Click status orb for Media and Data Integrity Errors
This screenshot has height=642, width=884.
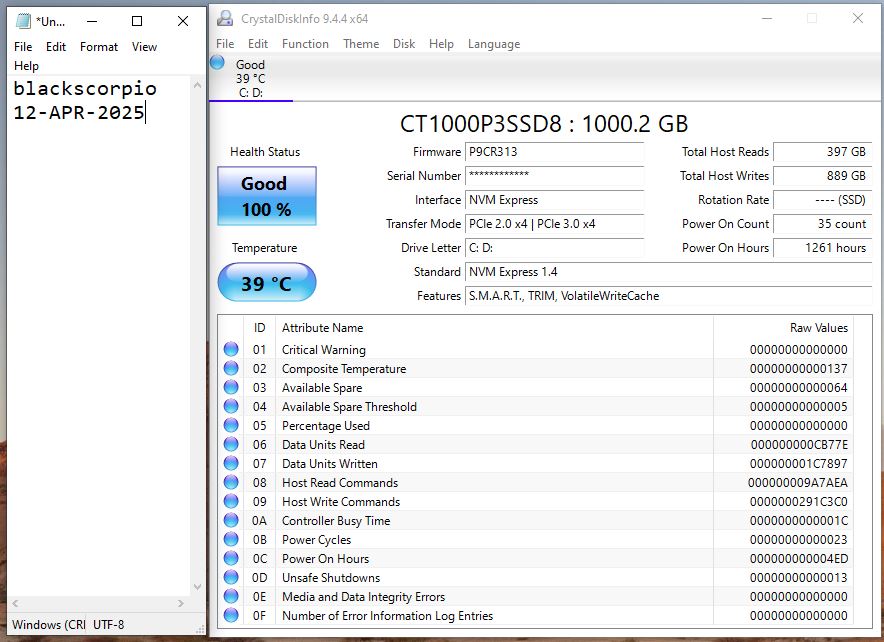click(231, 596)
